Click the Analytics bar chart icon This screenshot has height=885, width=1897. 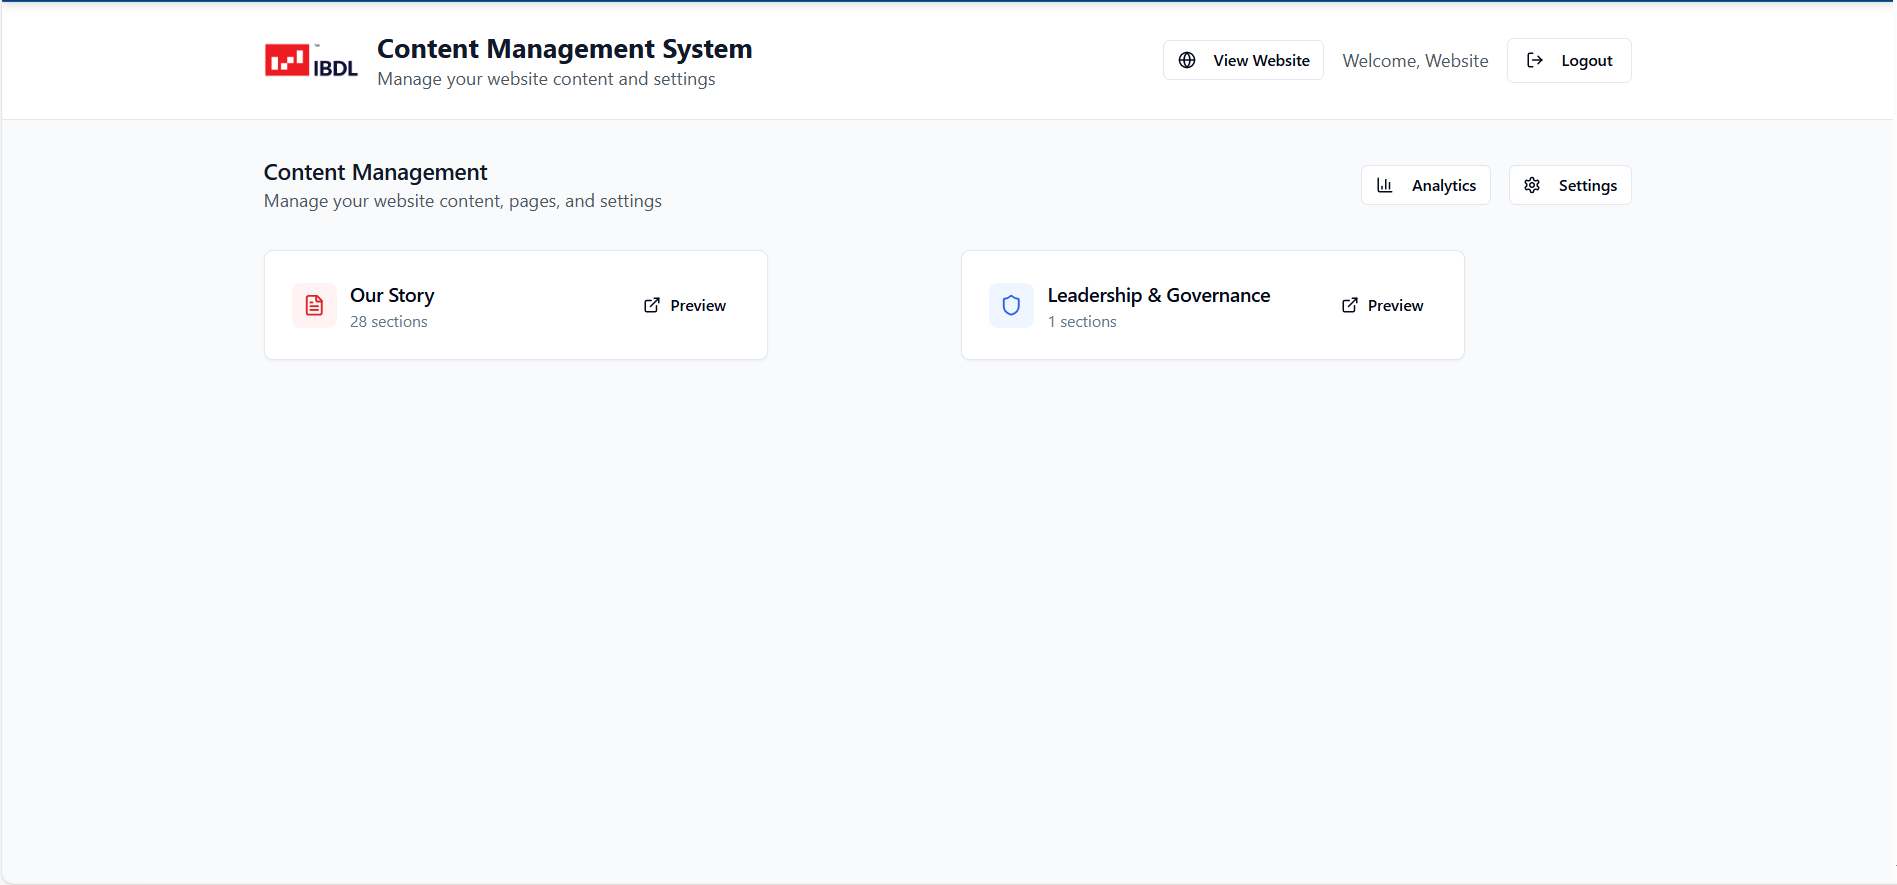[1385, 185]
